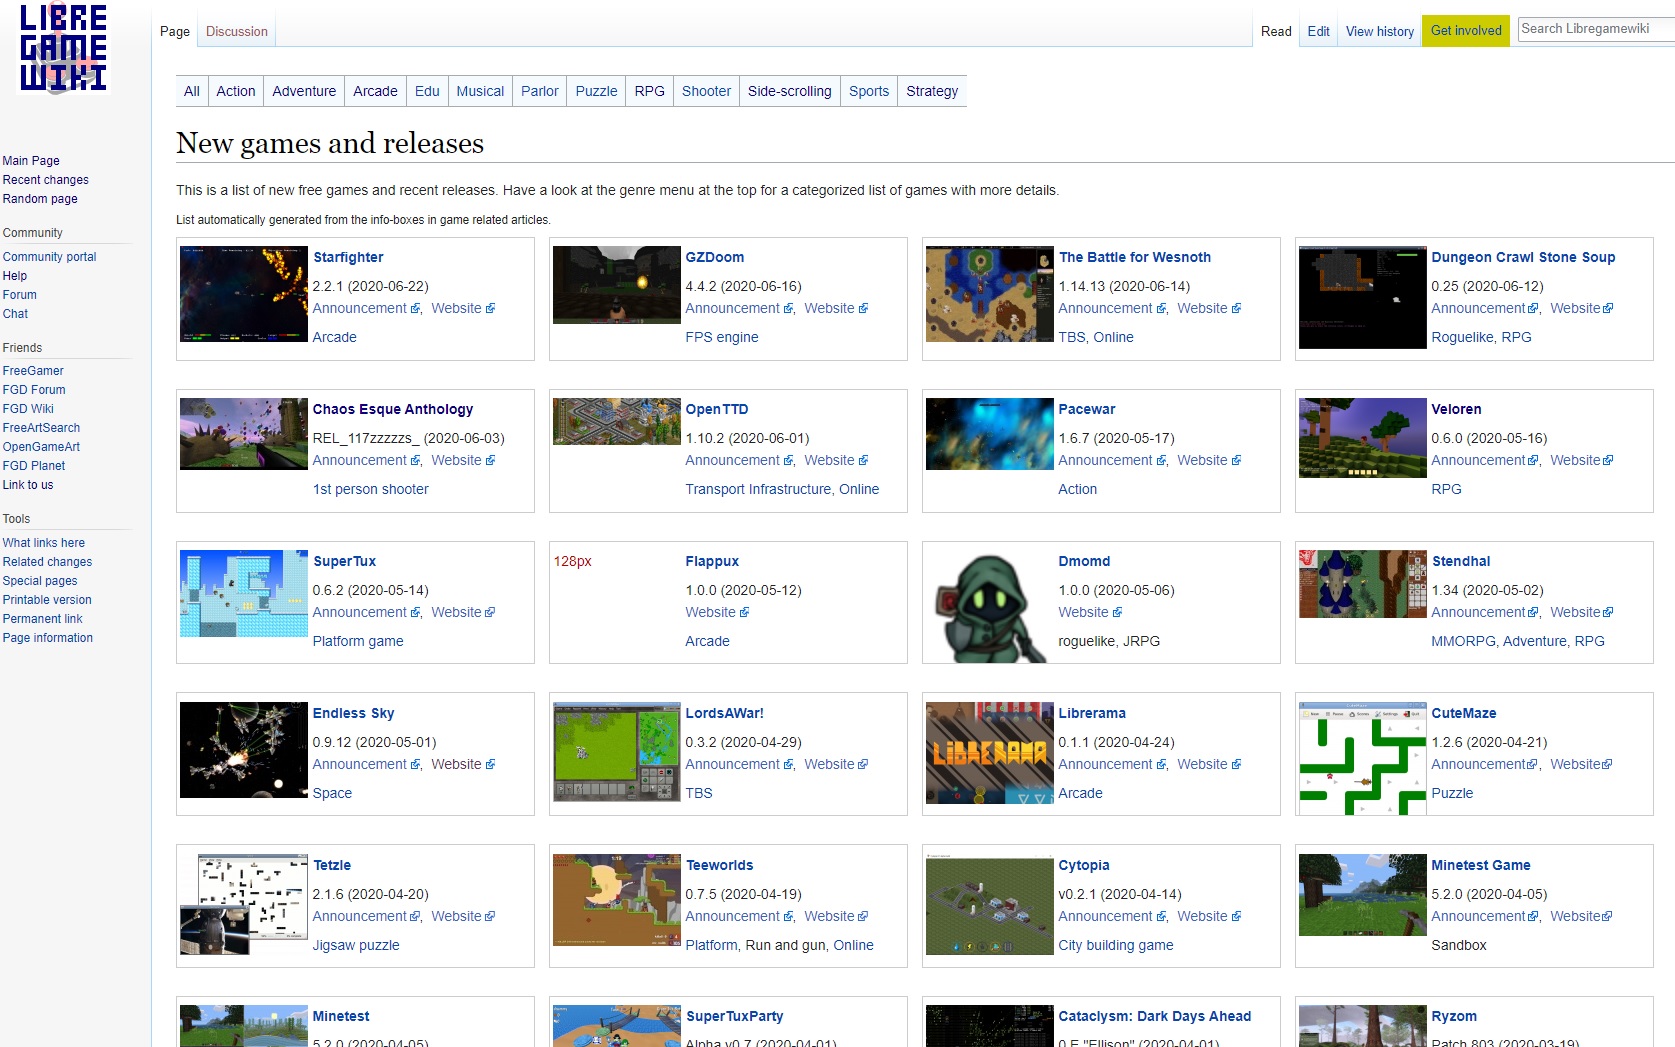
Task: Open the View history tab
Action: click(x=1379, y=31)
